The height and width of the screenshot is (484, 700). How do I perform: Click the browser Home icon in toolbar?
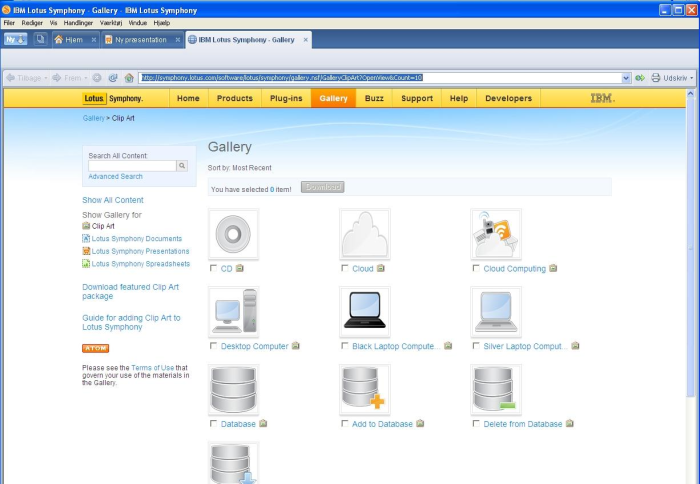129,78
